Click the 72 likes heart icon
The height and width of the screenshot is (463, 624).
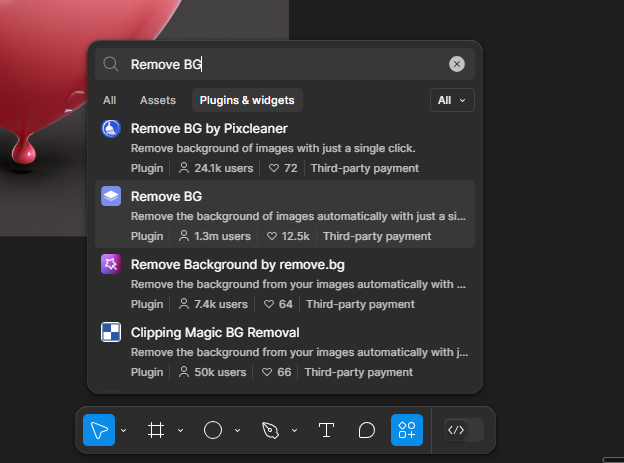[x=274, y=168]
